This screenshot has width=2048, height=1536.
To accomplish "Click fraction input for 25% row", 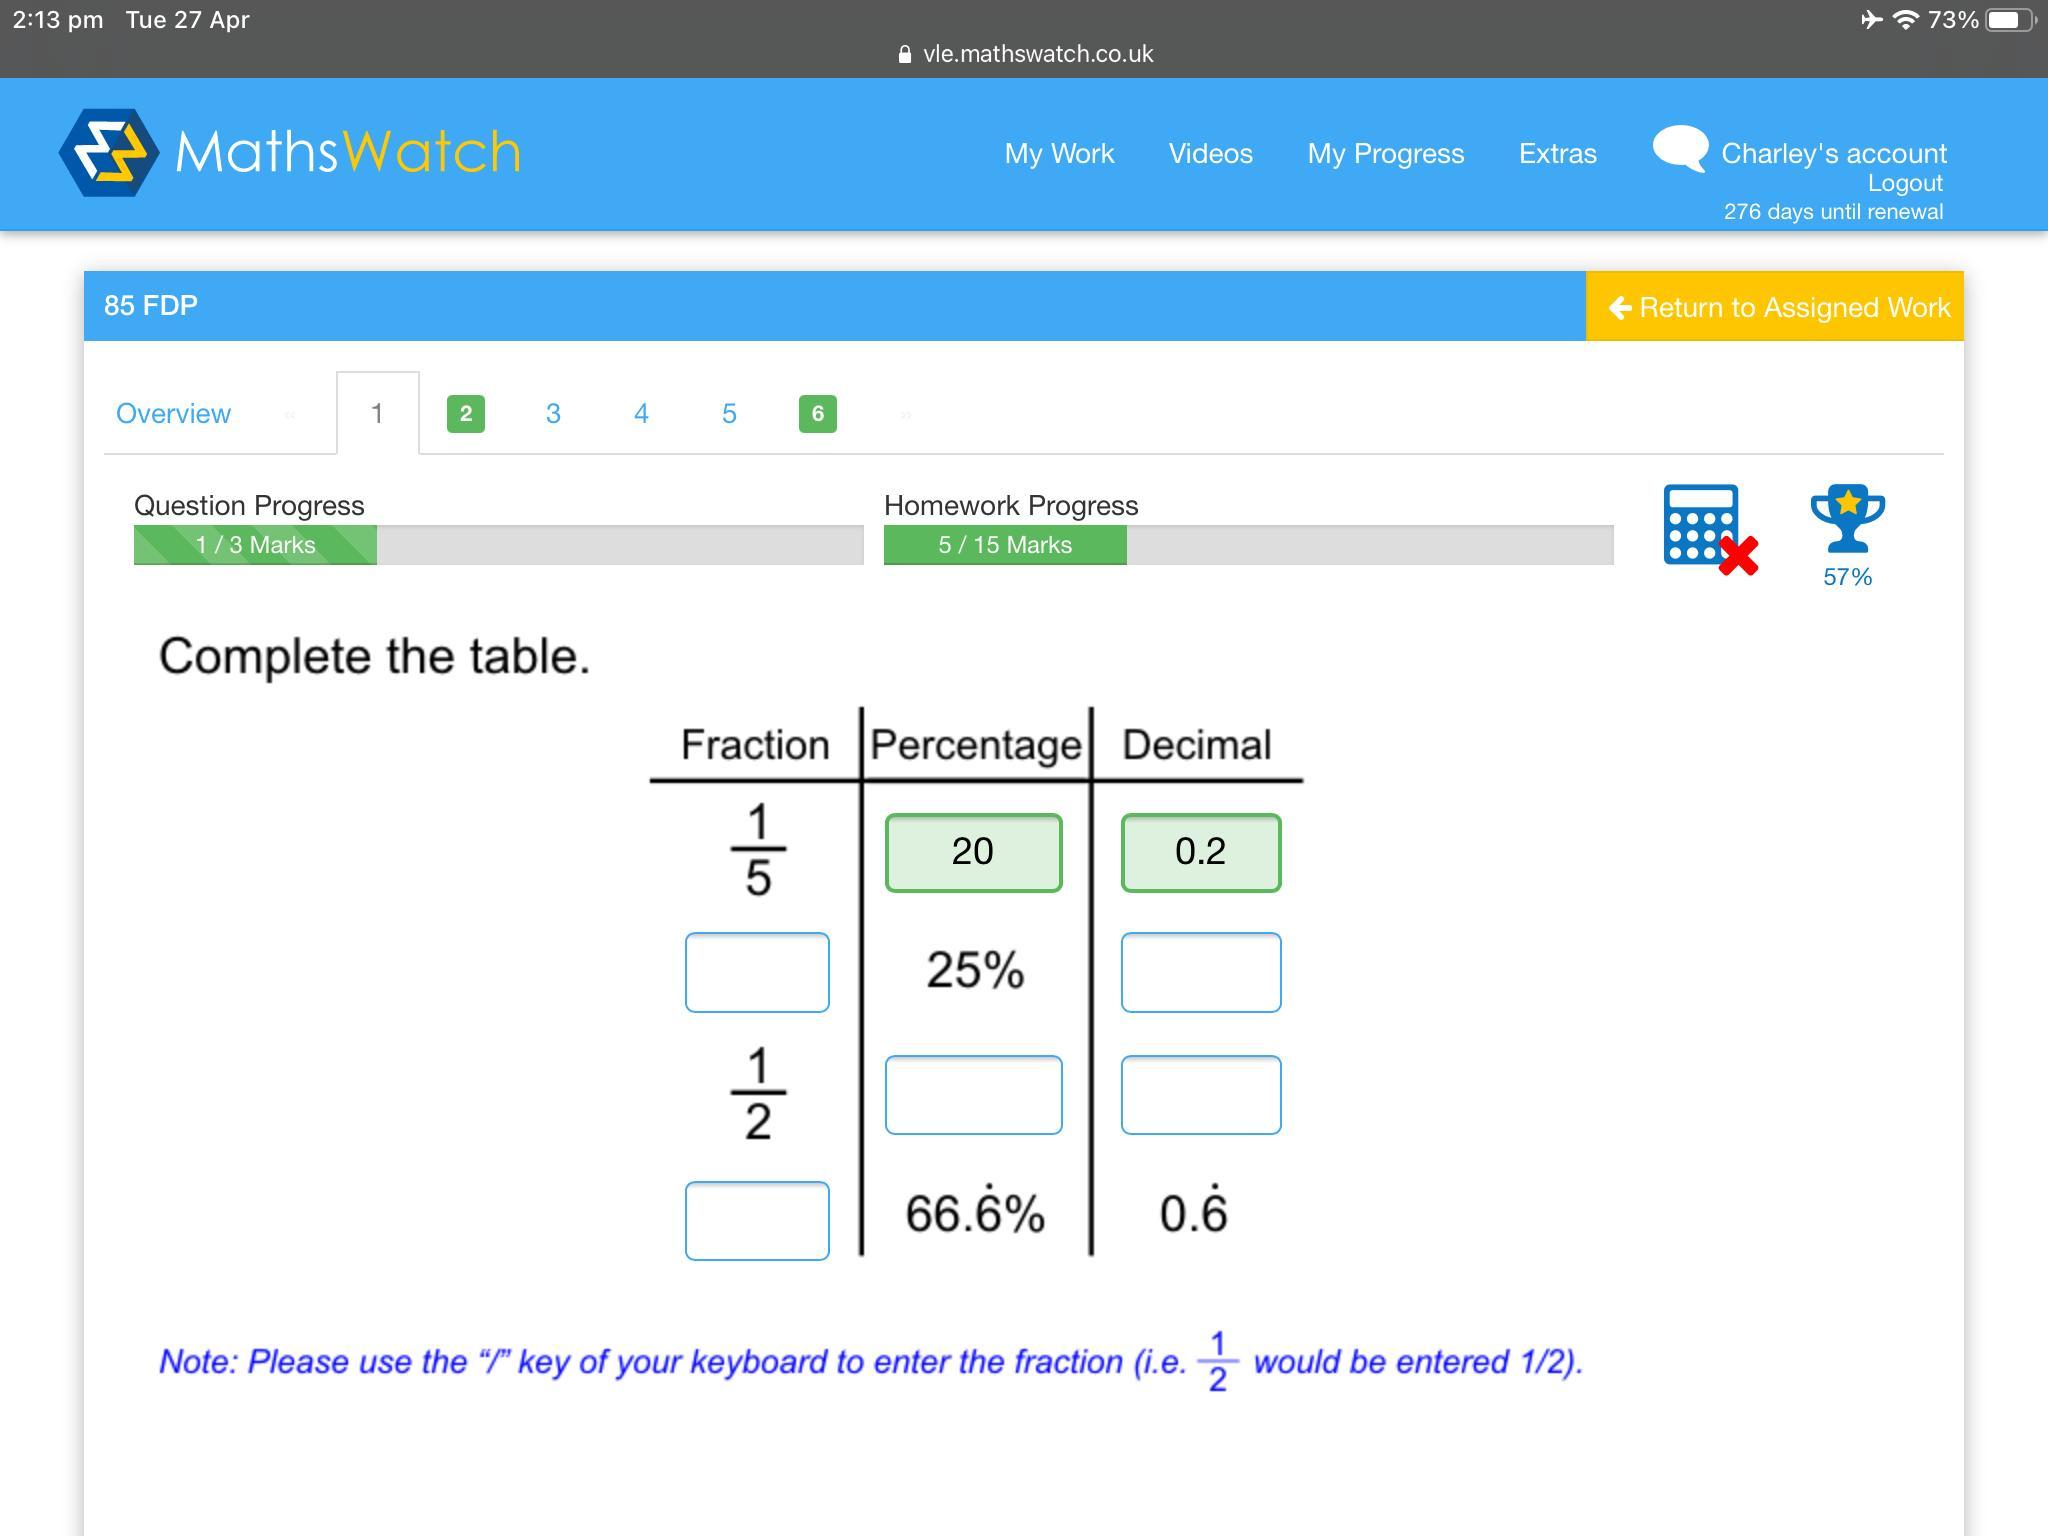I will 757,972.
